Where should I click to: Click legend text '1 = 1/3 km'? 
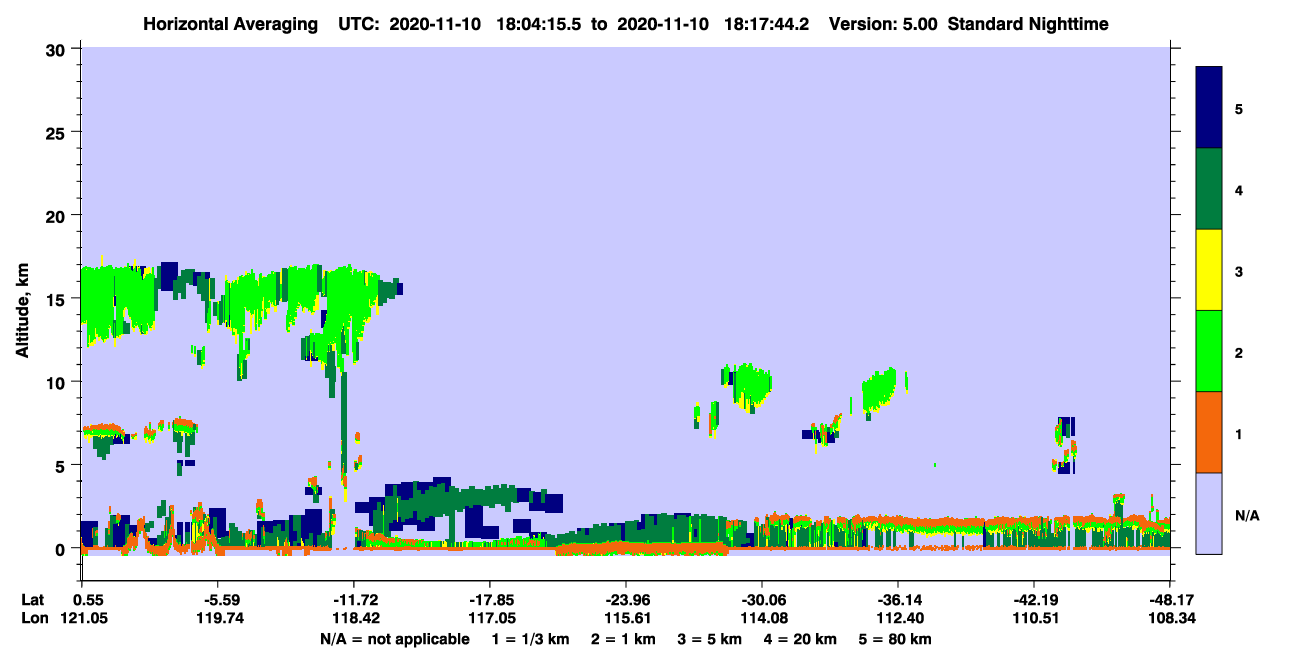click(x=533, y=639)
